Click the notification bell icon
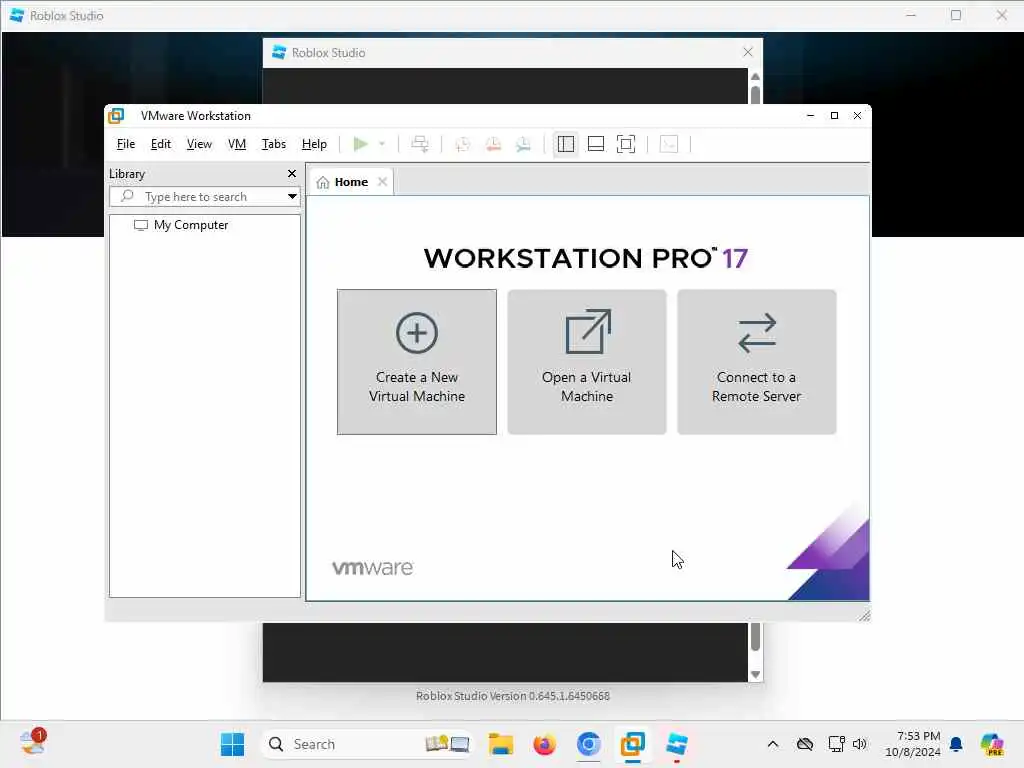Image resolution: width=1024 pixels, height=768 pixels. (x=956, y=744)
